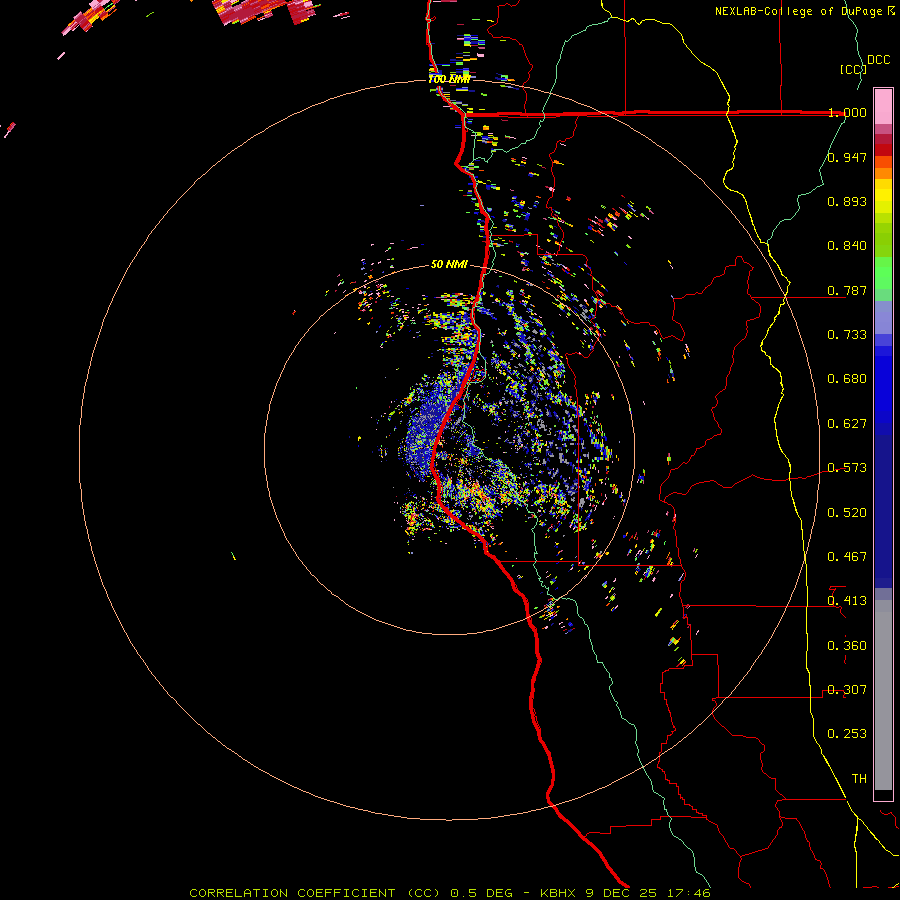Select the 0.467 scale value
The image size is (900, 900).
click(847, 557)
